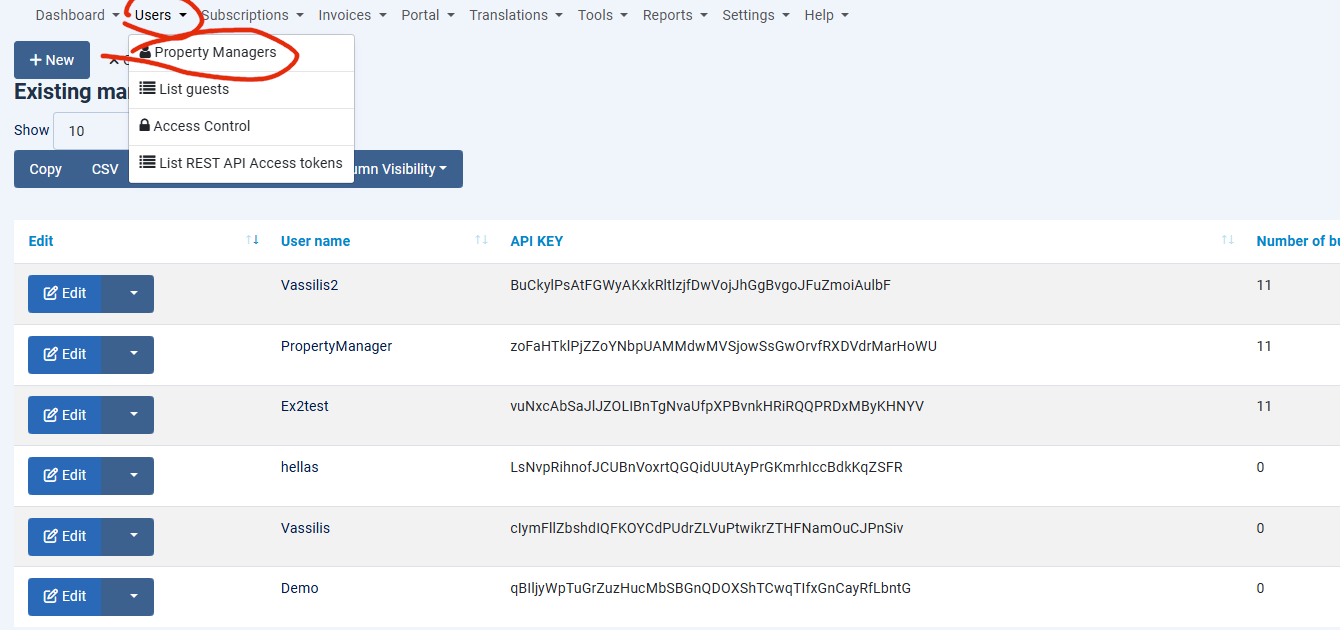This screenshot has width=1340, height=630.
Task: Edit the Ex2test manager
Action: (x=65, y=415)
